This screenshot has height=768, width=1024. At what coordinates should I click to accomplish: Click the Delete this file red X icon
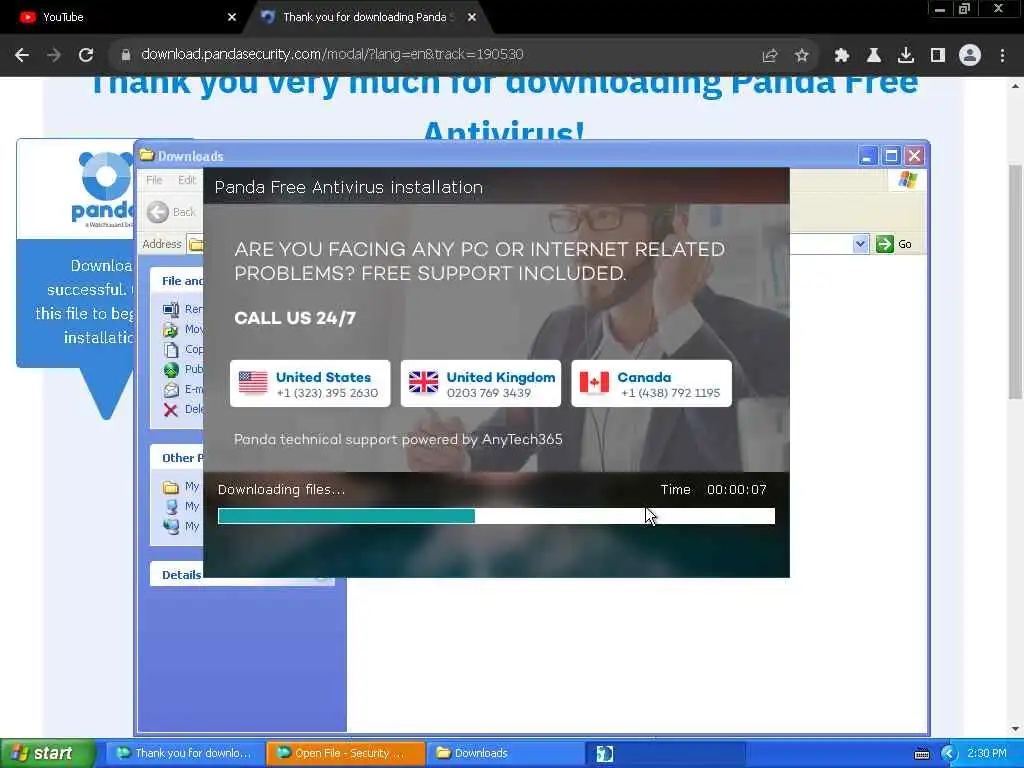[x=171, y=409]
